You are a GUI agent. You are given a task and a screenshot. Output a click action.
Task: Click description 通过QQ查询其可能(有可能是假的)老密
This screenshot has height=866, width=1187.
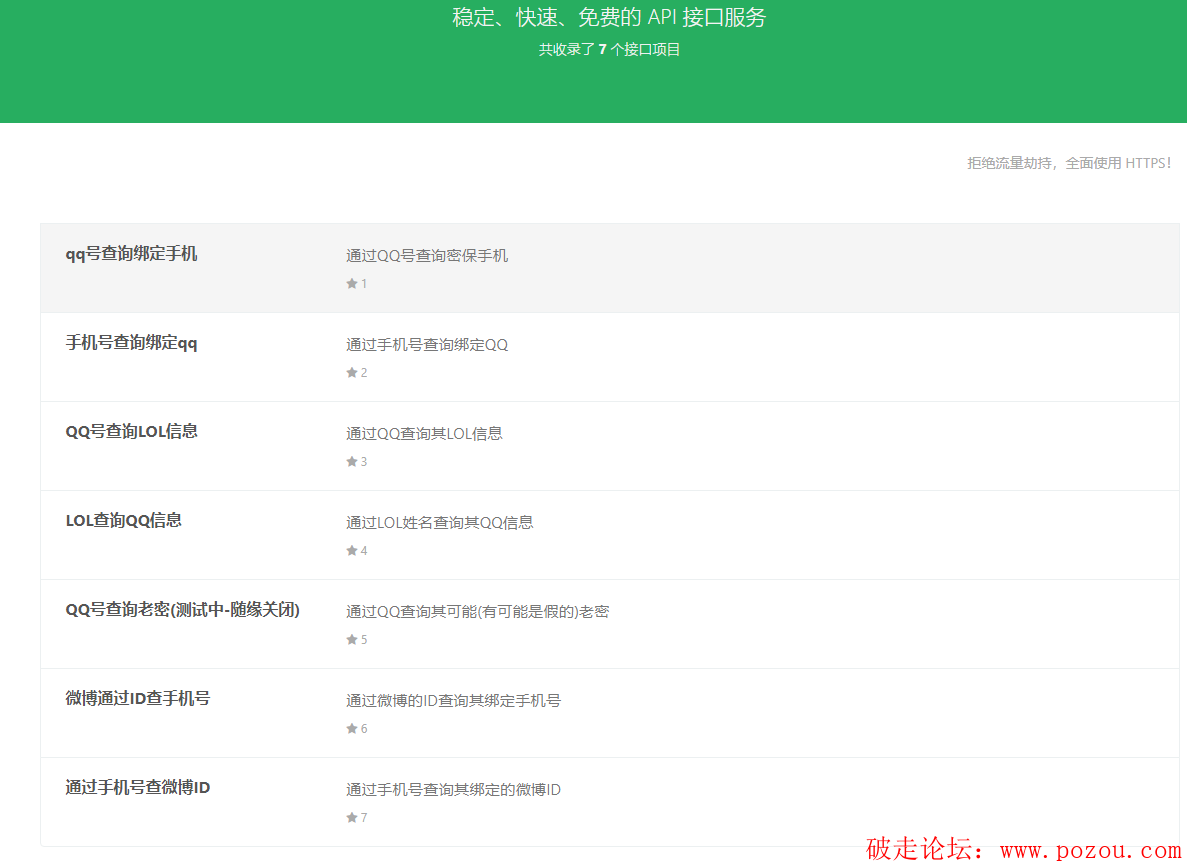point(478,612)
